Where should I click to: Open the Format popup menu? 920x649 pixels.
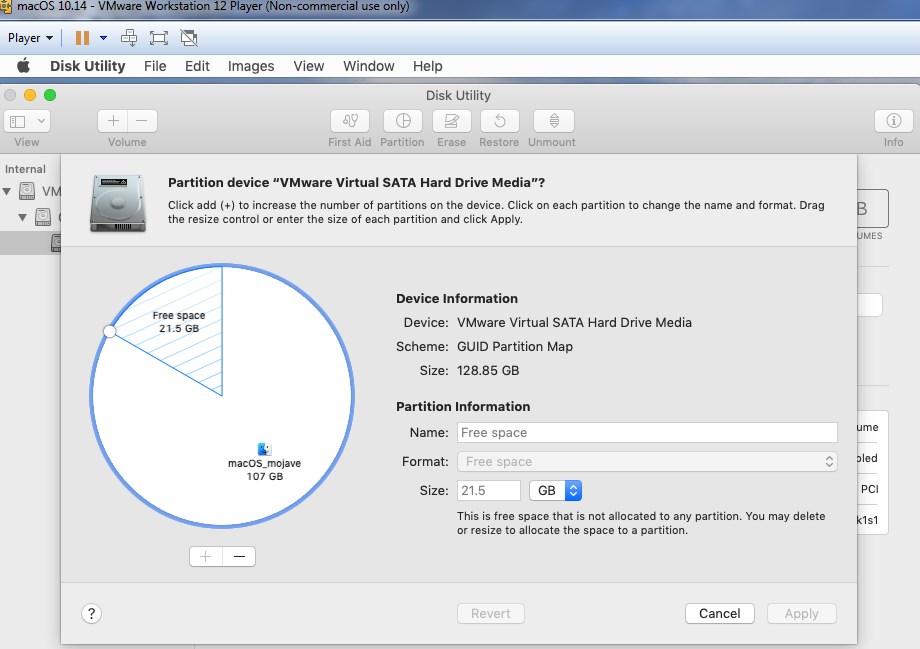click(x=647, y=462)
